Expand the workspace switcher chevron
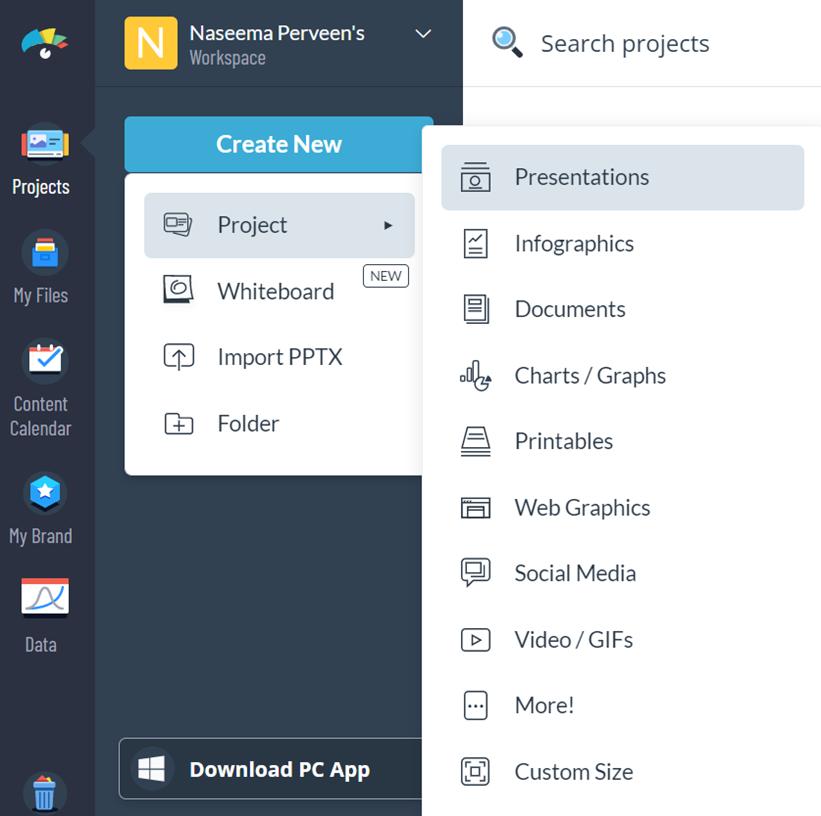The width and height of the screenshot is (821, 816). [x=423, y=34]
